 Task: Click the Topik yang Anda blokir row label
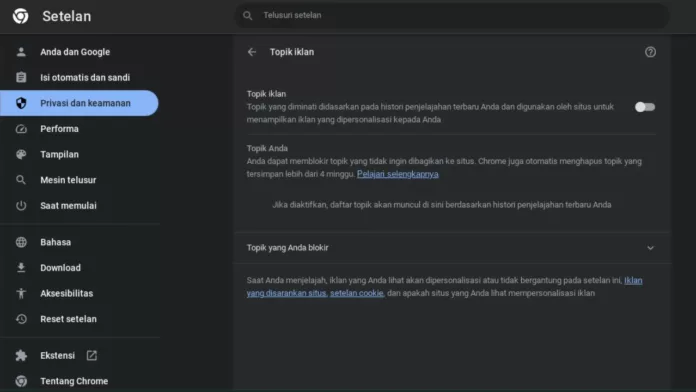[x=288, y=248]
